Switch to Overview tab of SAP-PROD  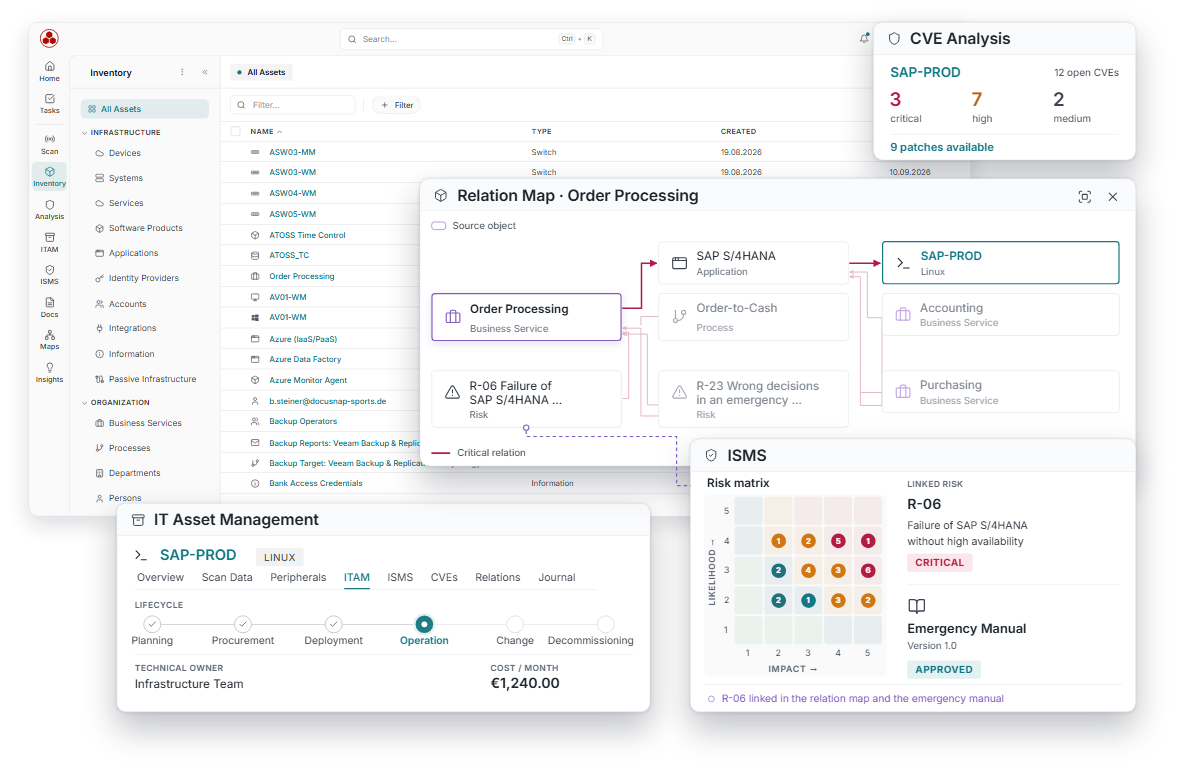pyautogui.click(x=160, y=577)
